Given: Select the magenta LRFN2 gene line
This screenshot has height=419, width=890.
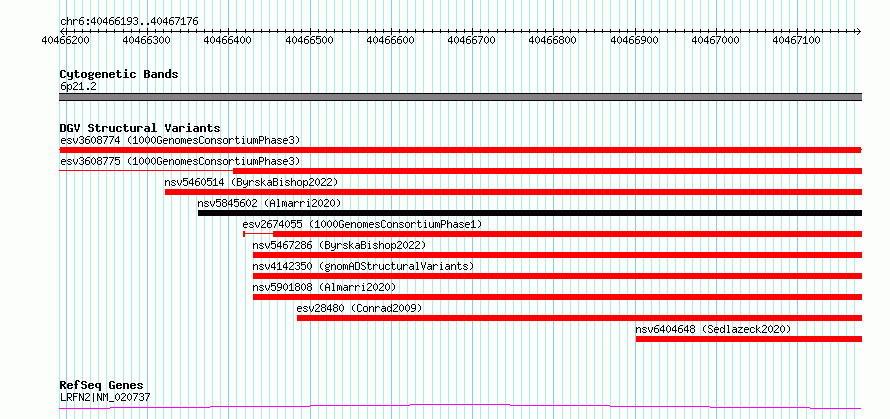Looking at the screenshot, I should (x=461, y=406).
